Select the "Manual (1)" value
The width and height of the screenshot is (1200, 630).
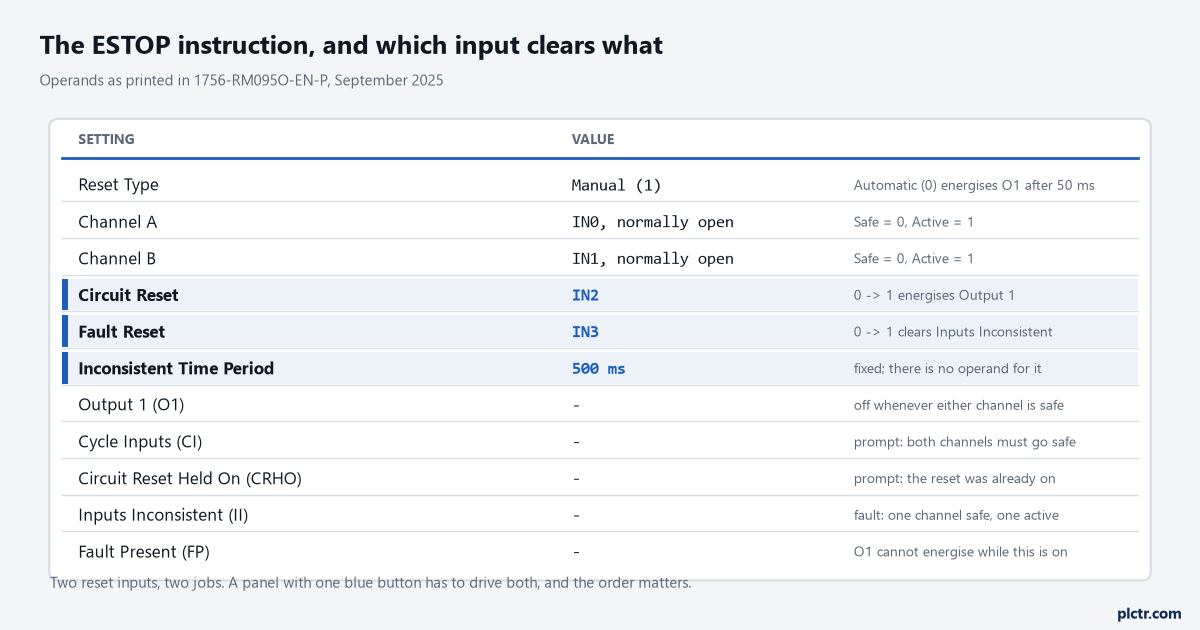coord(616,185)
